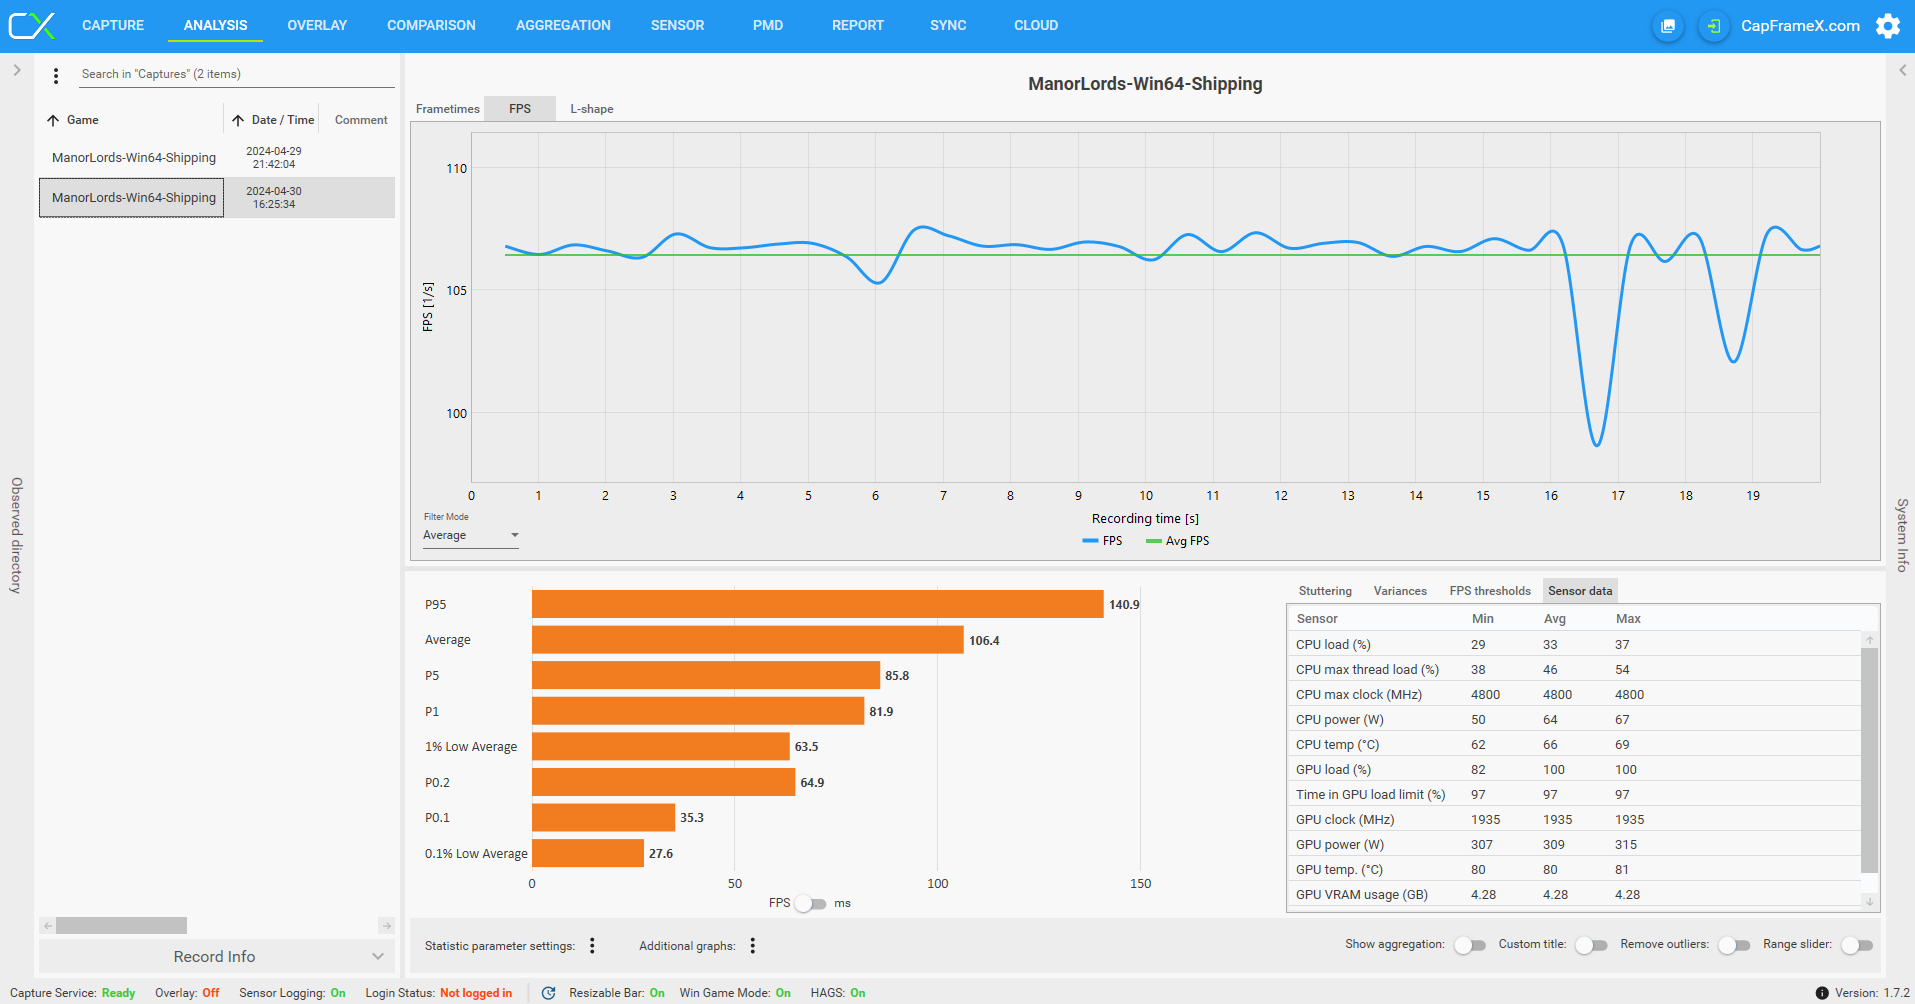The width and height of the screenshot is (1915, 1004).
Task: Open the Stuttering tab
Action: (1325, 591)
